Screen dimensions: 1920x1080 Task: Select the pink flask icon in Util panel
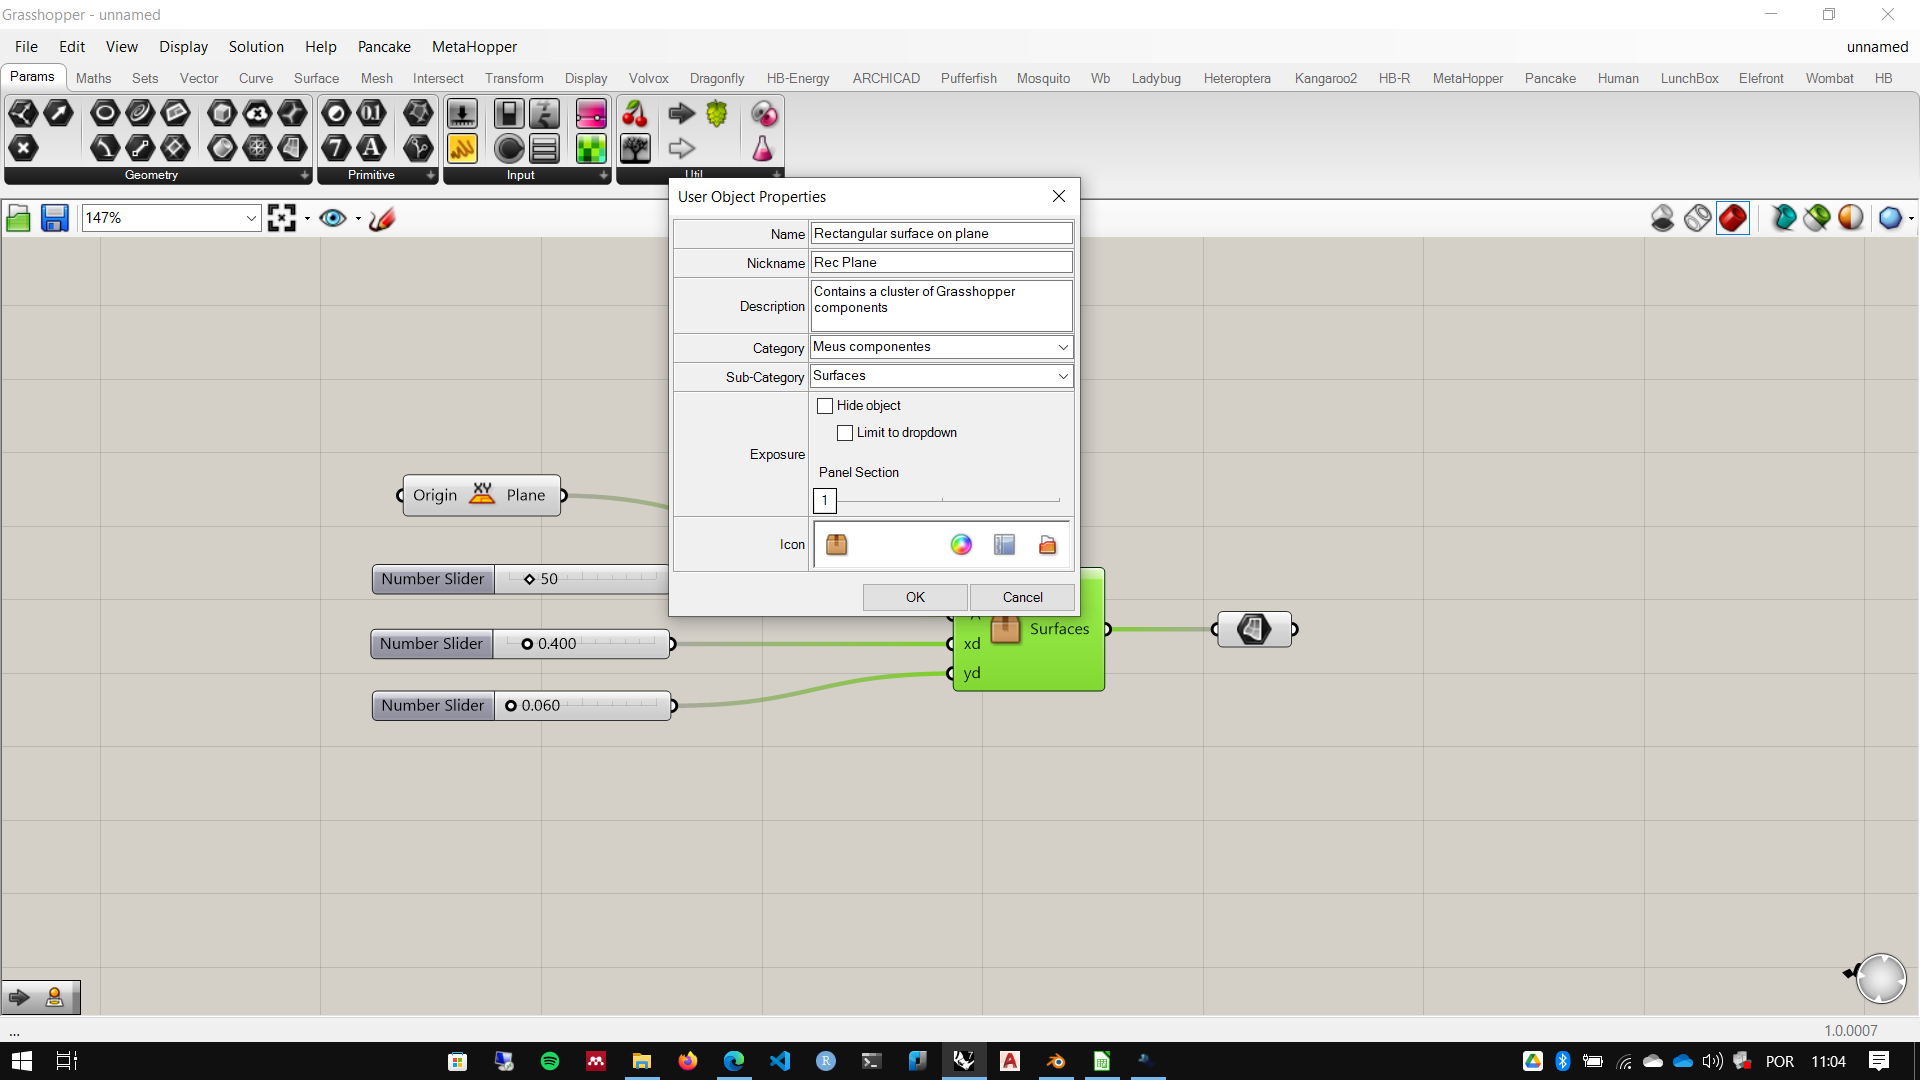coord(763,149)
